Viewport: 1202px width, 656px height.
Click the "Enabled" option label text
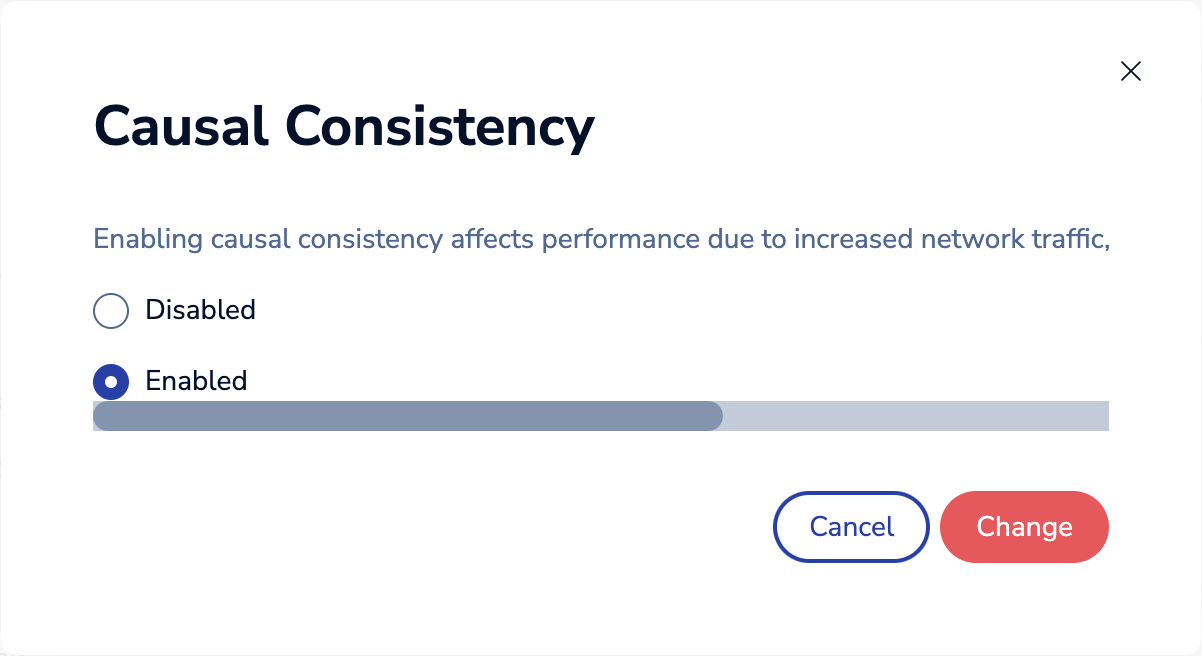click(196, 381)
